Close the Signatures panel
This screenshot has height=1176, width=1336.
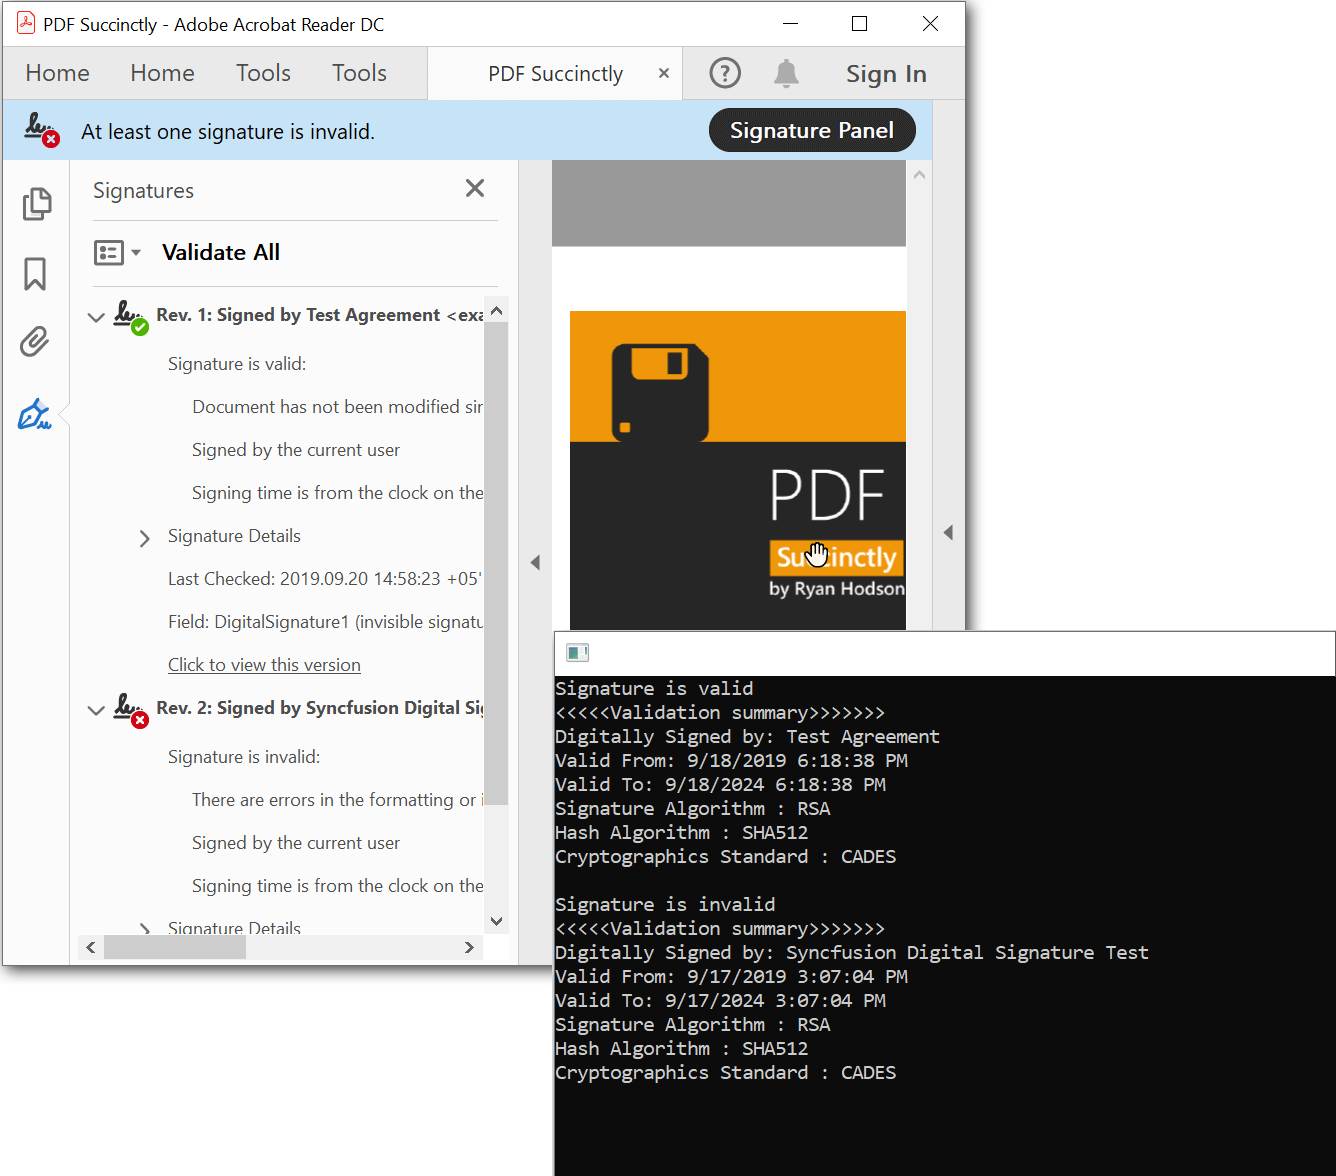475,188
